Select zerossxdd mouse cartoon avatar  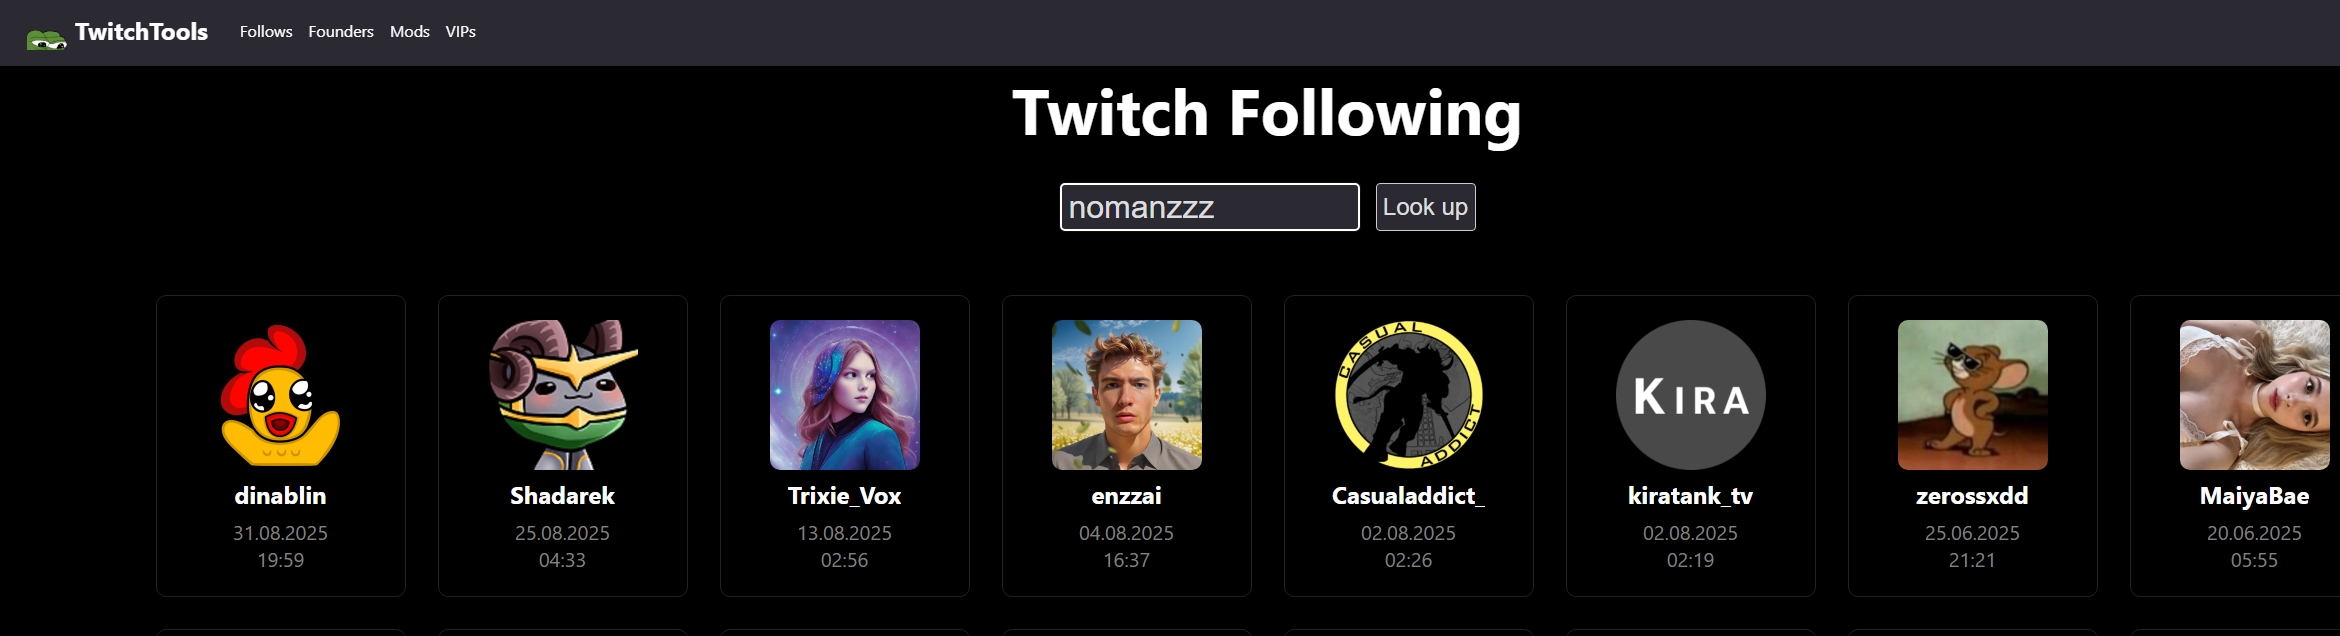[1973, 395]
